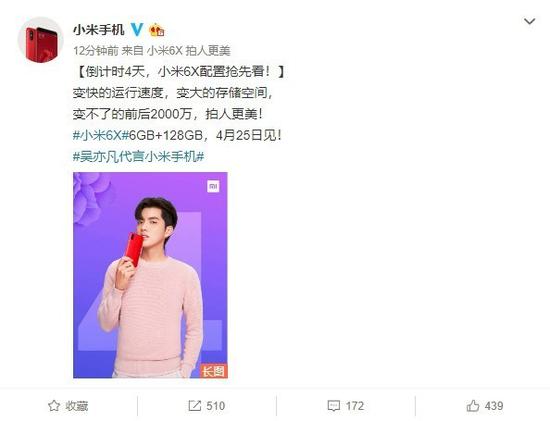Click the MI logo on the poster
This screenshot has width=550, height=421.
point(213,186)
